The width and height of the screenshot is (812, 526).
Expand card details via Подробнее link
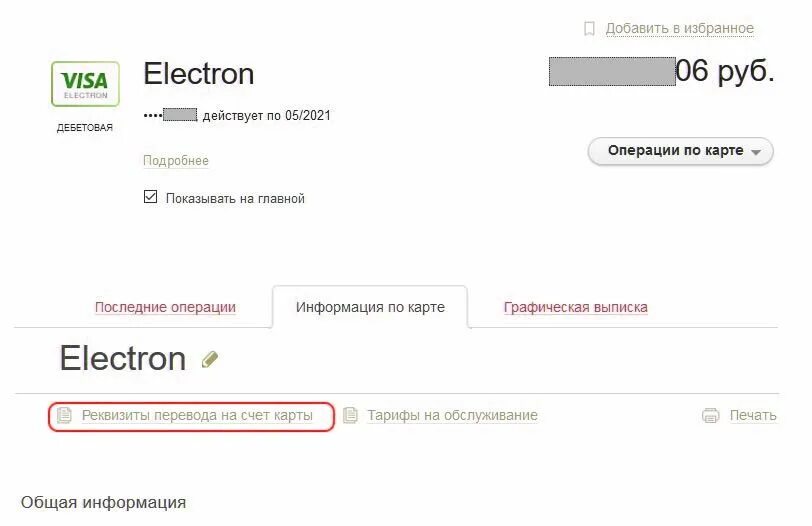pyautogui.click(x=176, y=160)
